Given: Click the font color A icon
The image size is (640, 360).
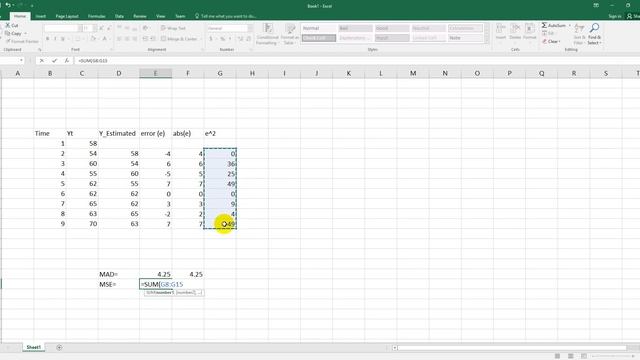Looking at the screenshot, I should click(x=104, y=39).
